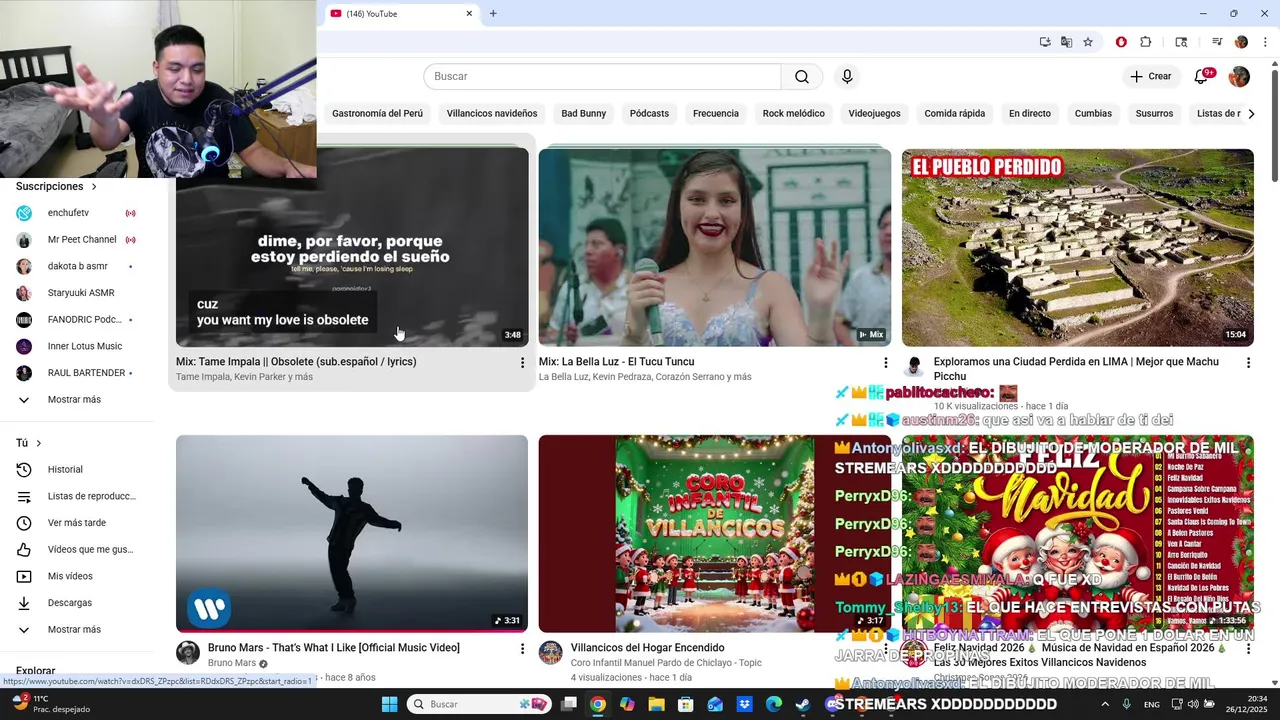This screenshot has width=1280, height=720.
Task: Open Chrome three-dot menu
Action: coord(1265,42)
